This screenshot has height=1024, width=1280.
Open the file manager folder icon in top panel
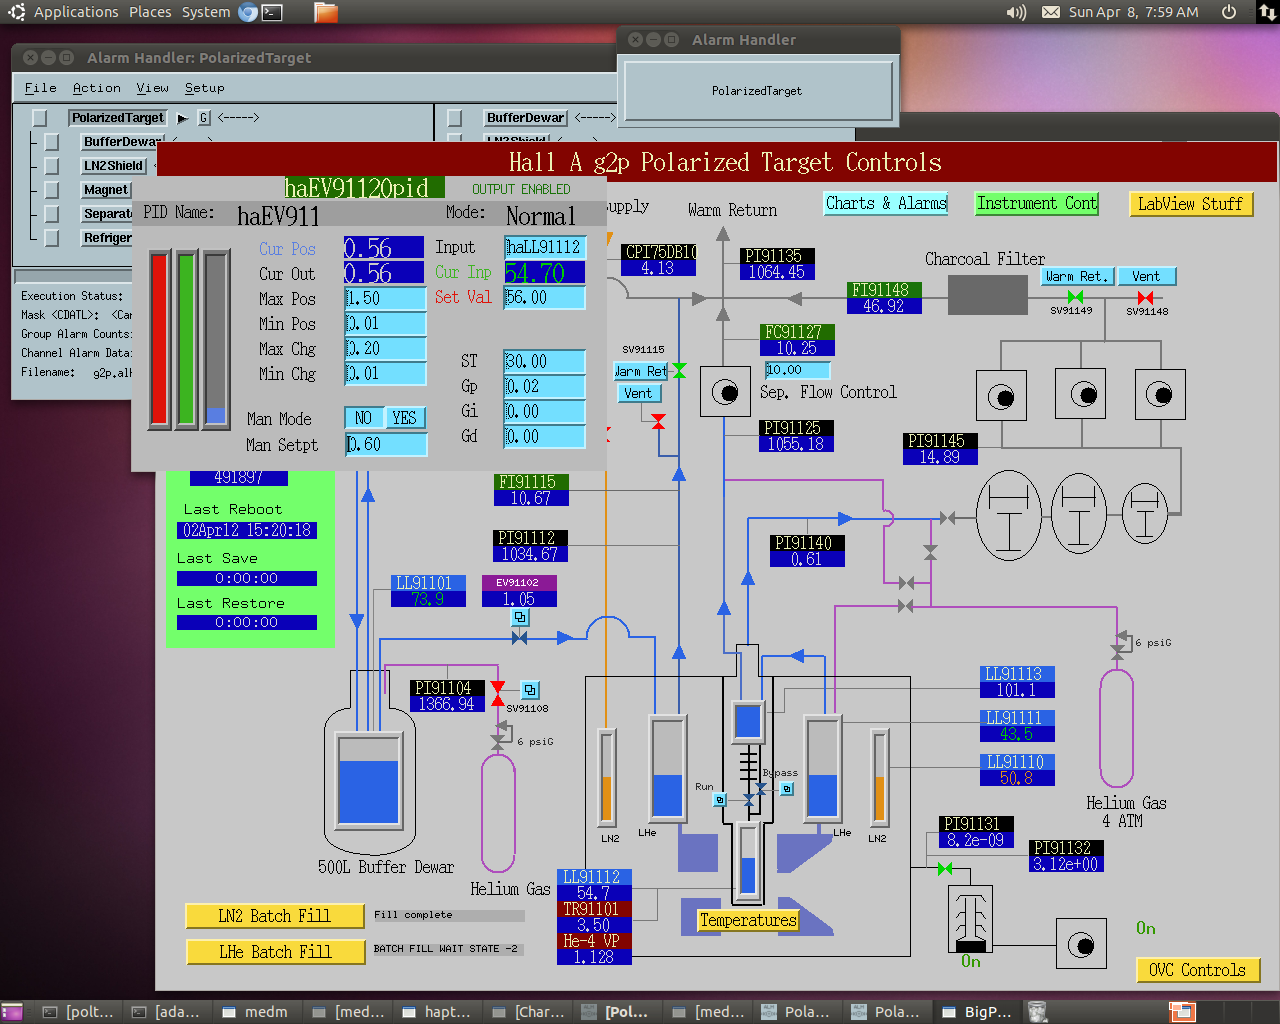tap(325, 12)
